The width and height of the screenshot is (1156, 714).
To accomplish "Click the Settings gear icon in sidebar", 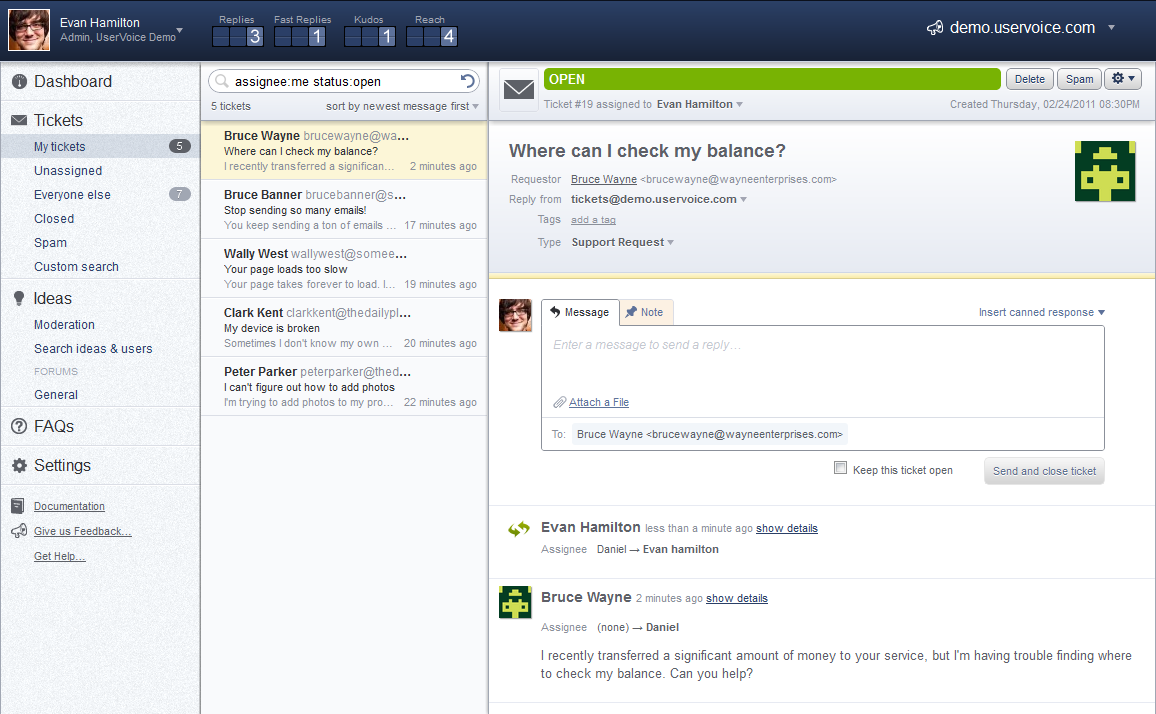I will 18,466.
